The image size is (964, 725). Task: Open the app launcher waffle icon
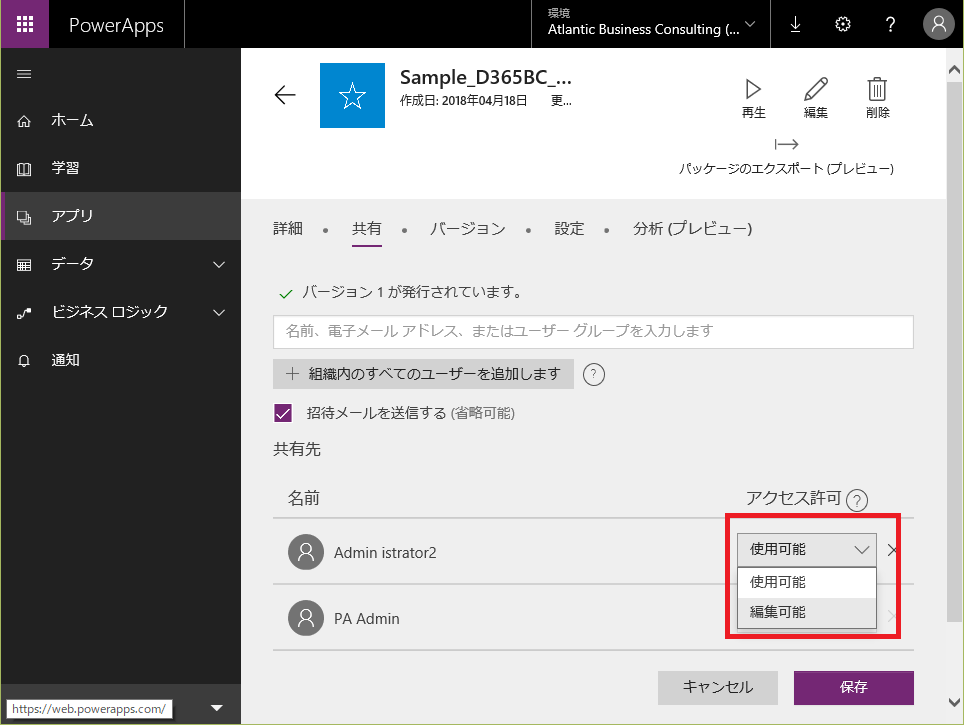25,24
